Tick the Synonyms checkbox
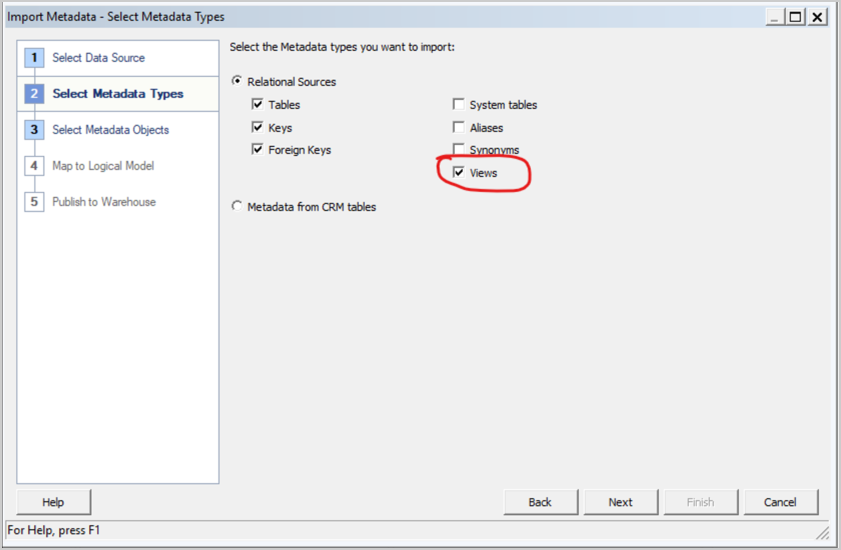The image size is (841, 550). coord(459,150)
